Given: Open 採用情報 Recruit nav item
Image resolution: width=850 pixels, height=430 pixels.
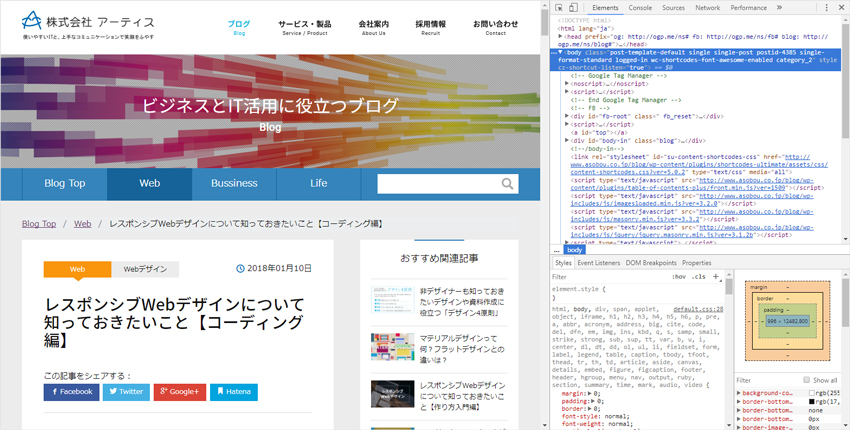Looking at the screenshot, I should [x=430, y=27].
